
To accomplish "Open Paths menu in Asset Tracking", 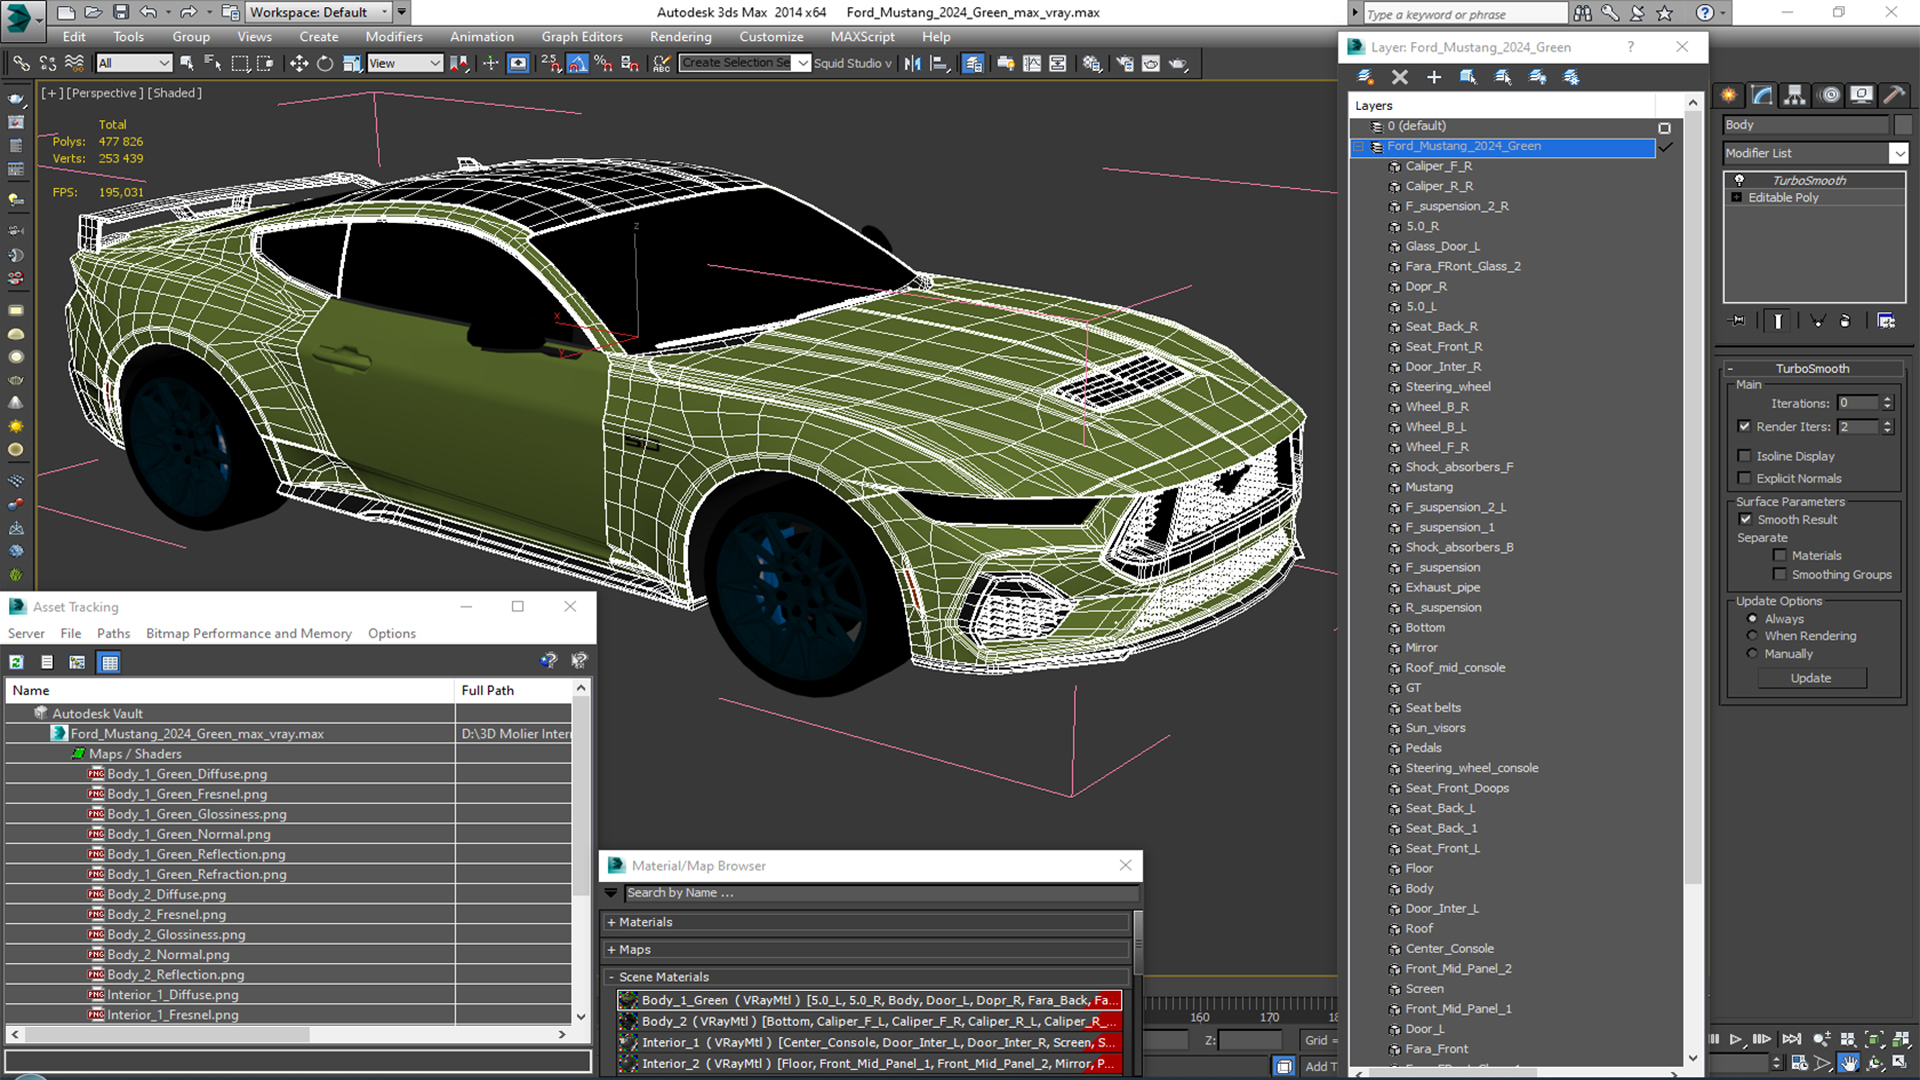I will (x=113, y=634).
